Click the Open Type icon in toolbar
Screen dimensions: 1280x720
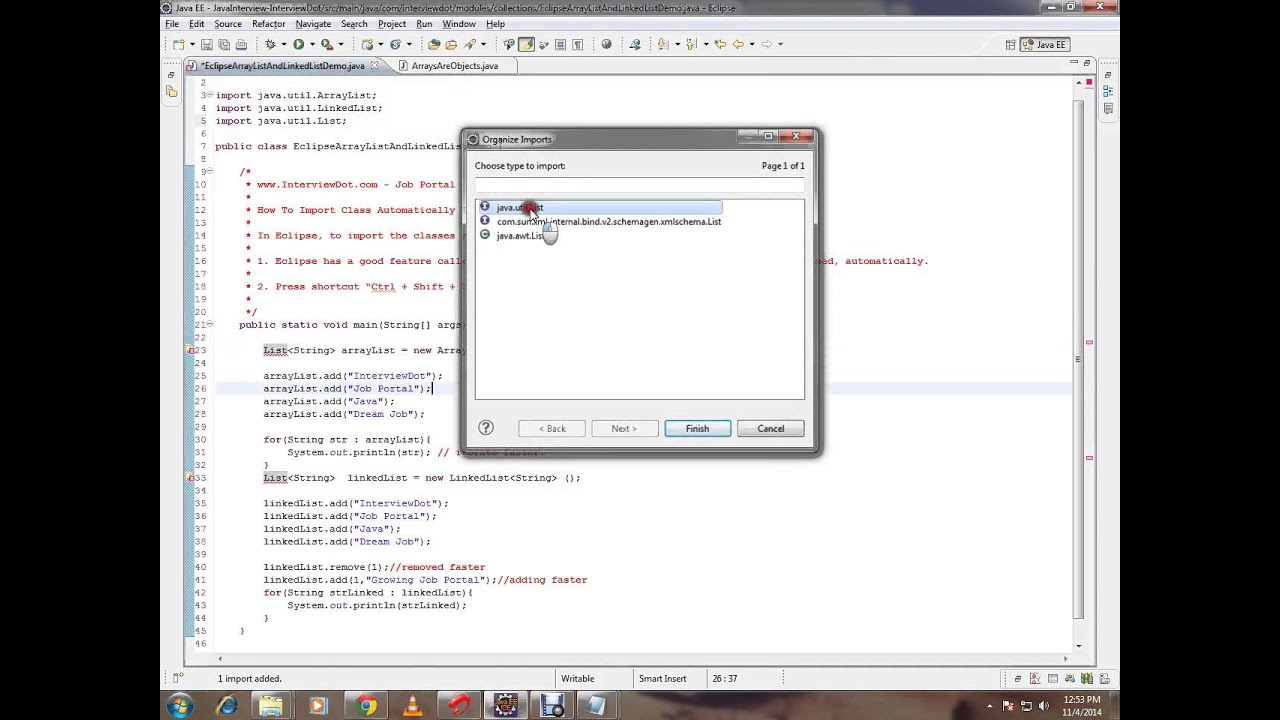pos(434,44)
